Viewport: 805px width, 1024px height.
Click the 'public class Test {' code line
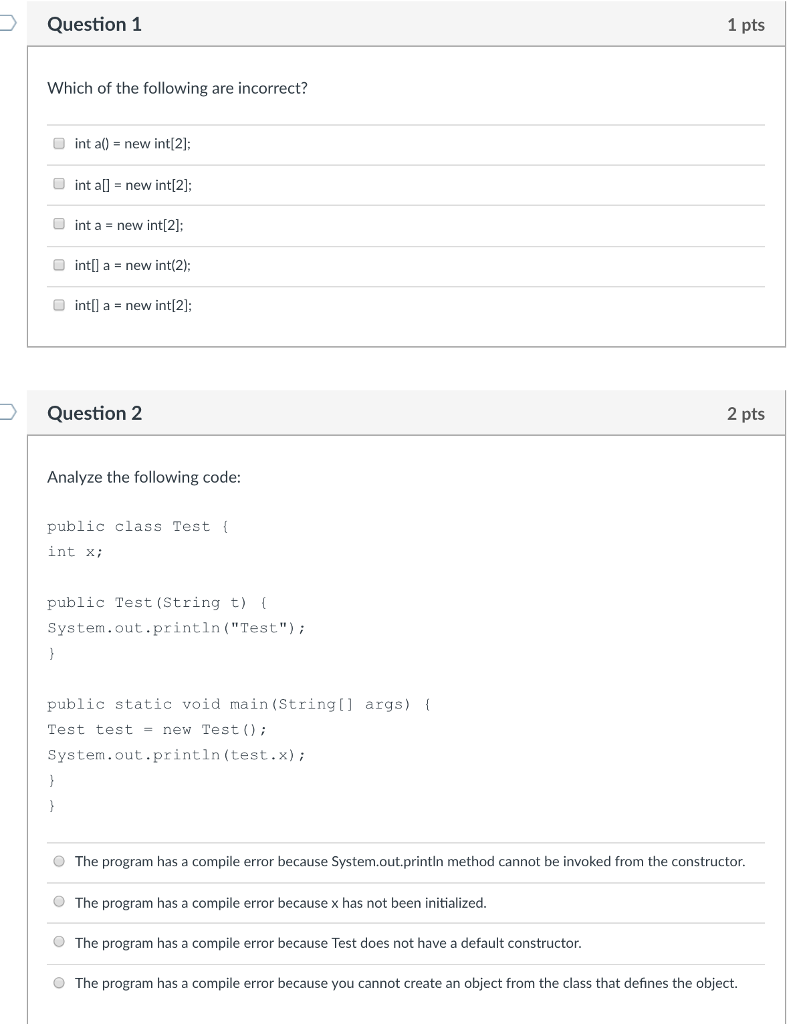(138, 526)
